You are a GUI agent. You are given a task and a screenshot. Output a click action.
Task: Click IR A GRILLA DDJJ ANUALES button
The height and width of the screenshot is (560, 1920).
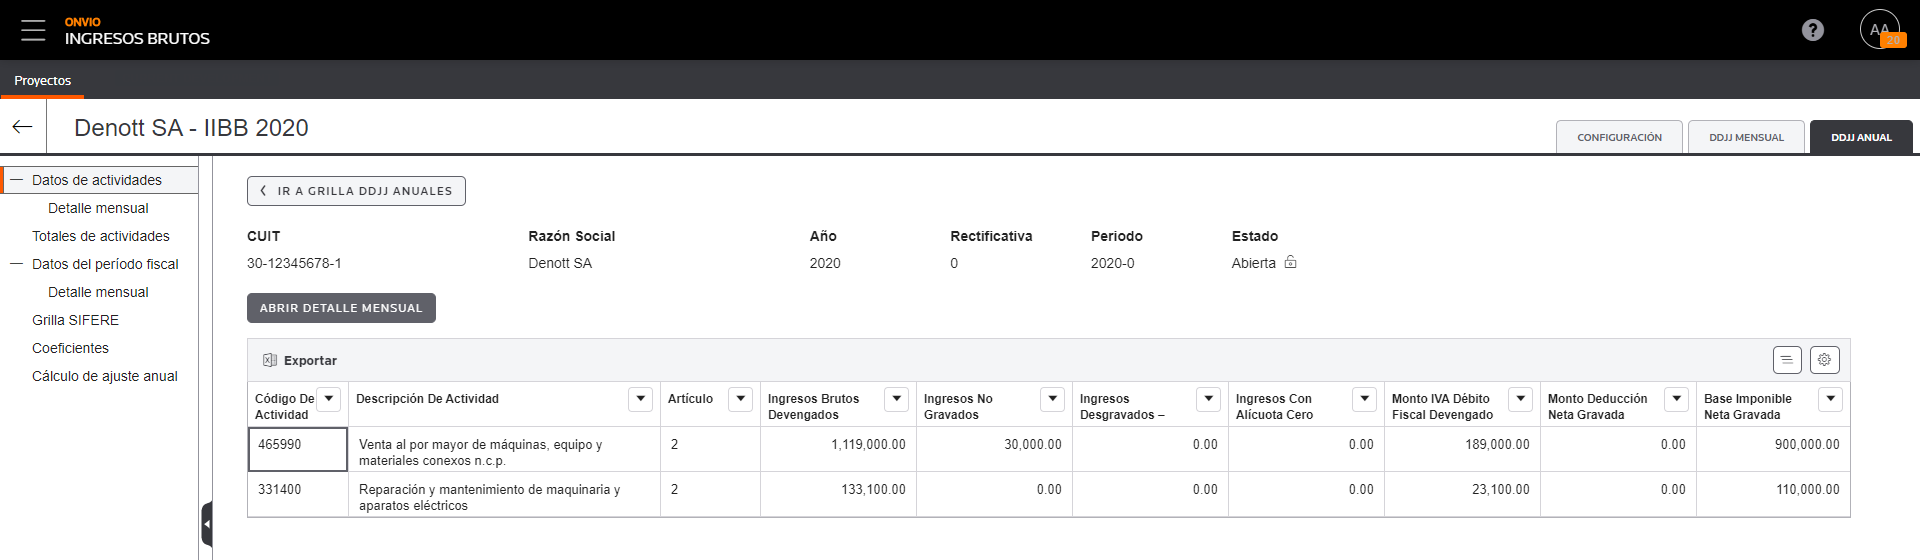[356, 191]
